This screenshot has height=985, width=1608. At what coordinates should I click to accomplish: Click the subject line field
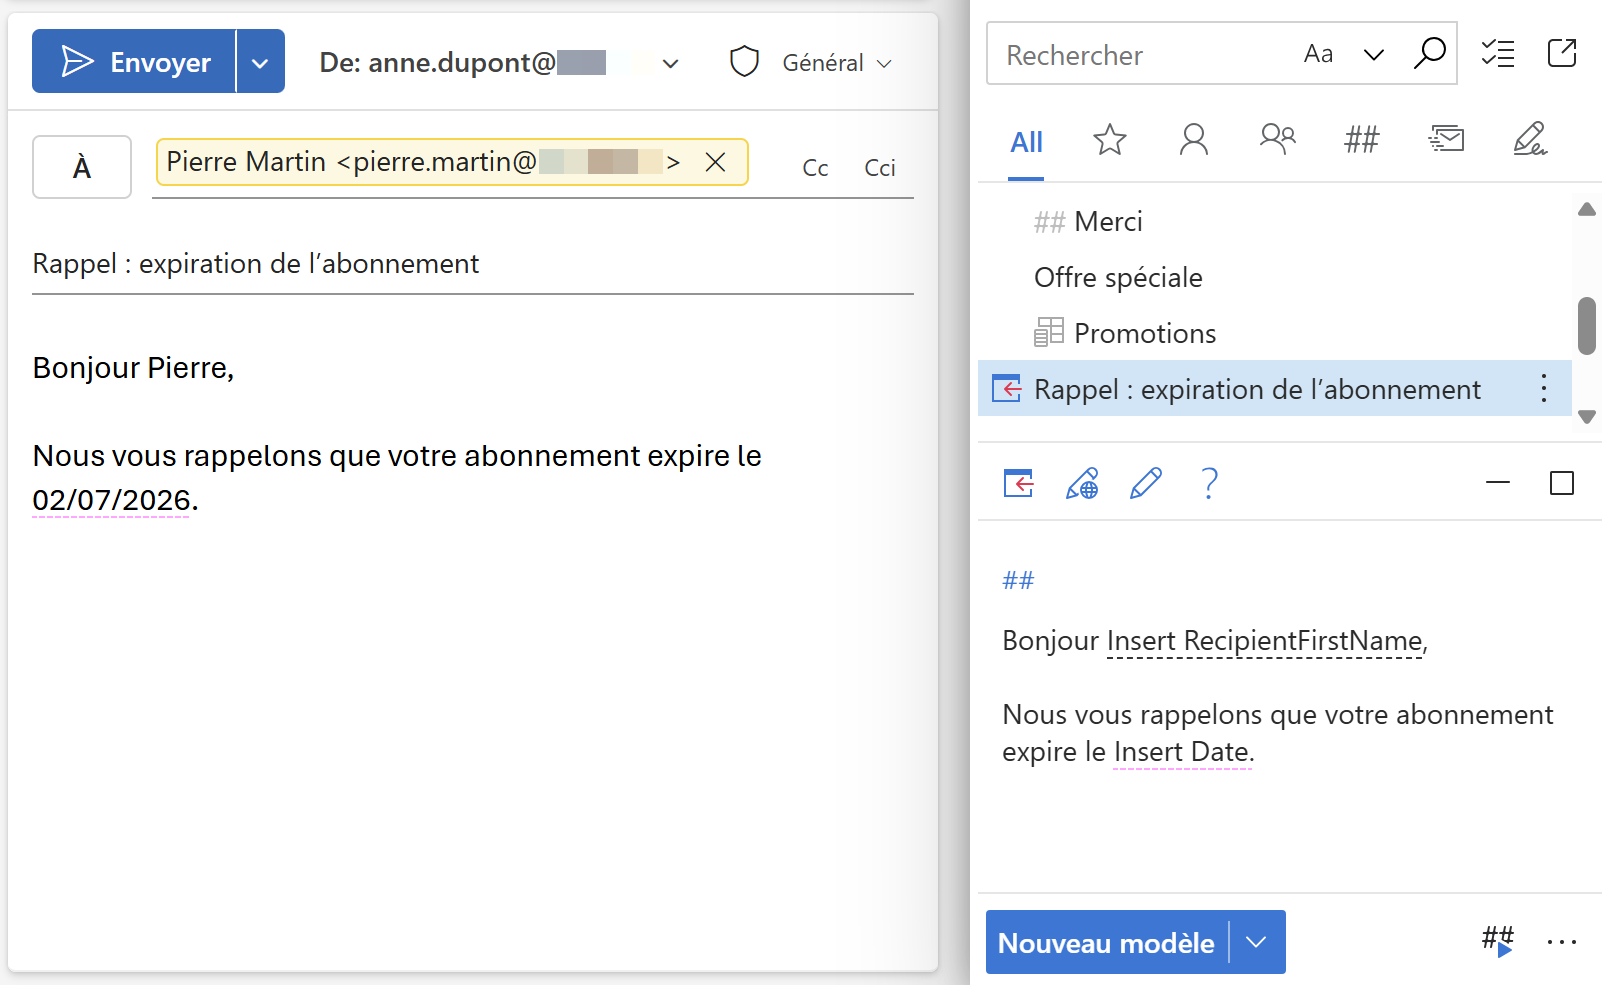(473, 264)
